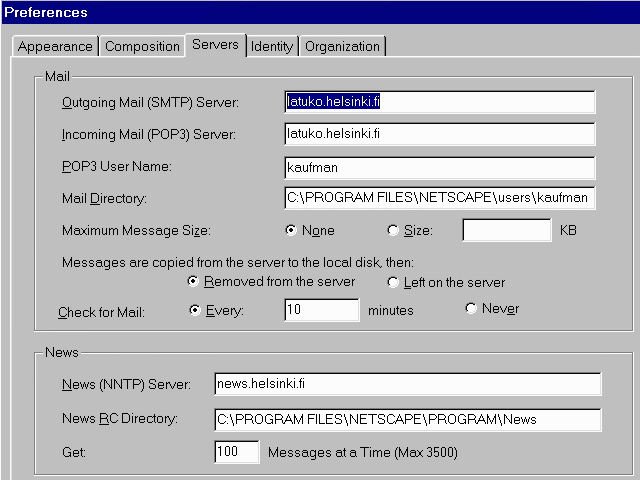
Task: Click the Outgoing Mail (SMTP) Server field
Action: (x=439, y=102)
